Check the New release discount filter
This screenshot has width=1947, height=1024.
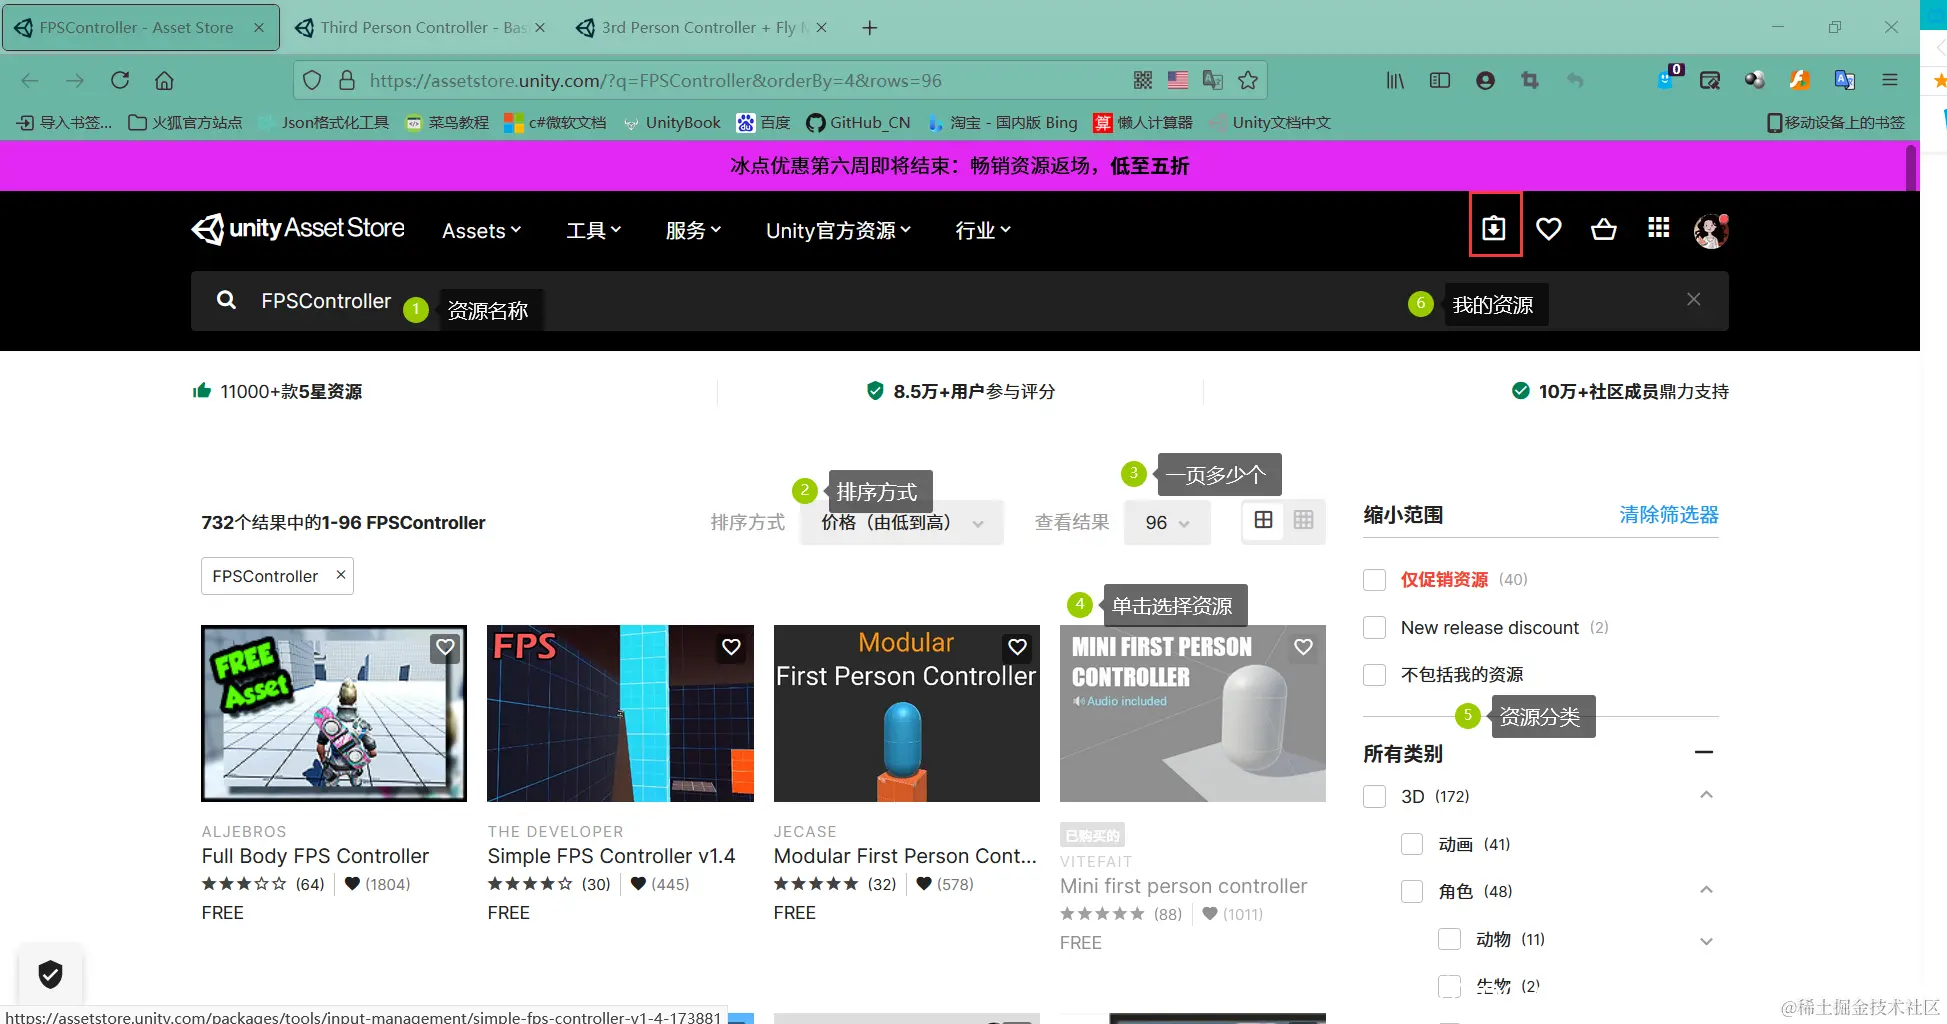click(x=1374, y=627)
